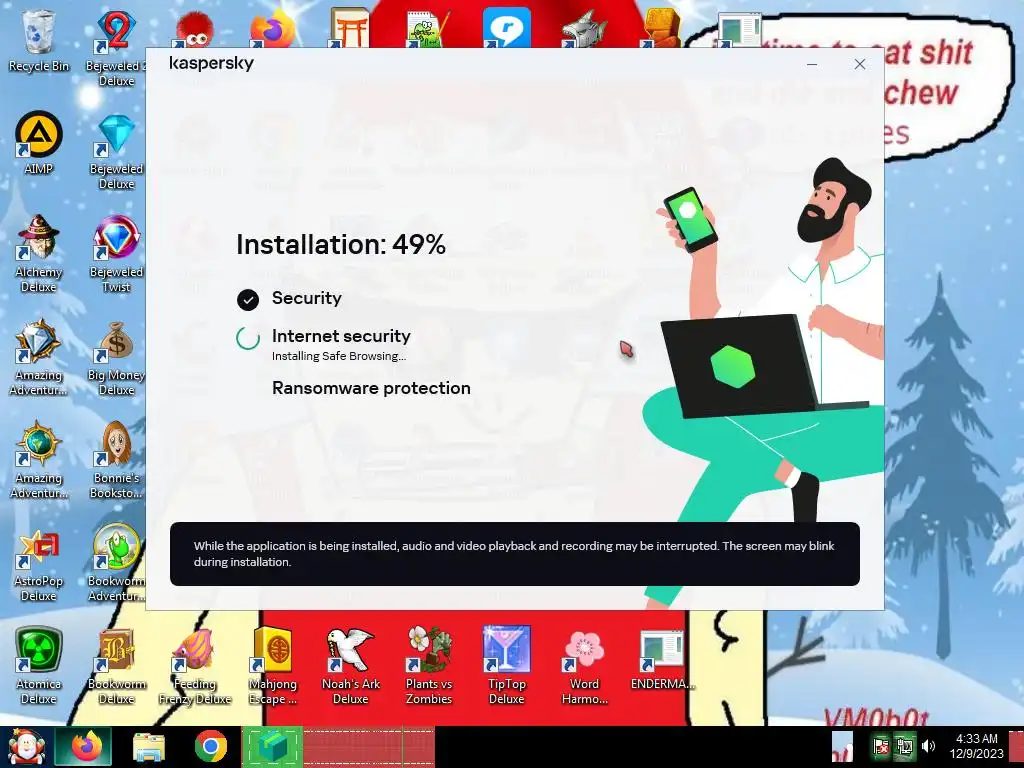This screenshot has width=1024, height=768.
Task: Click the Internet security loading spinner
Action: click(248, 338)
